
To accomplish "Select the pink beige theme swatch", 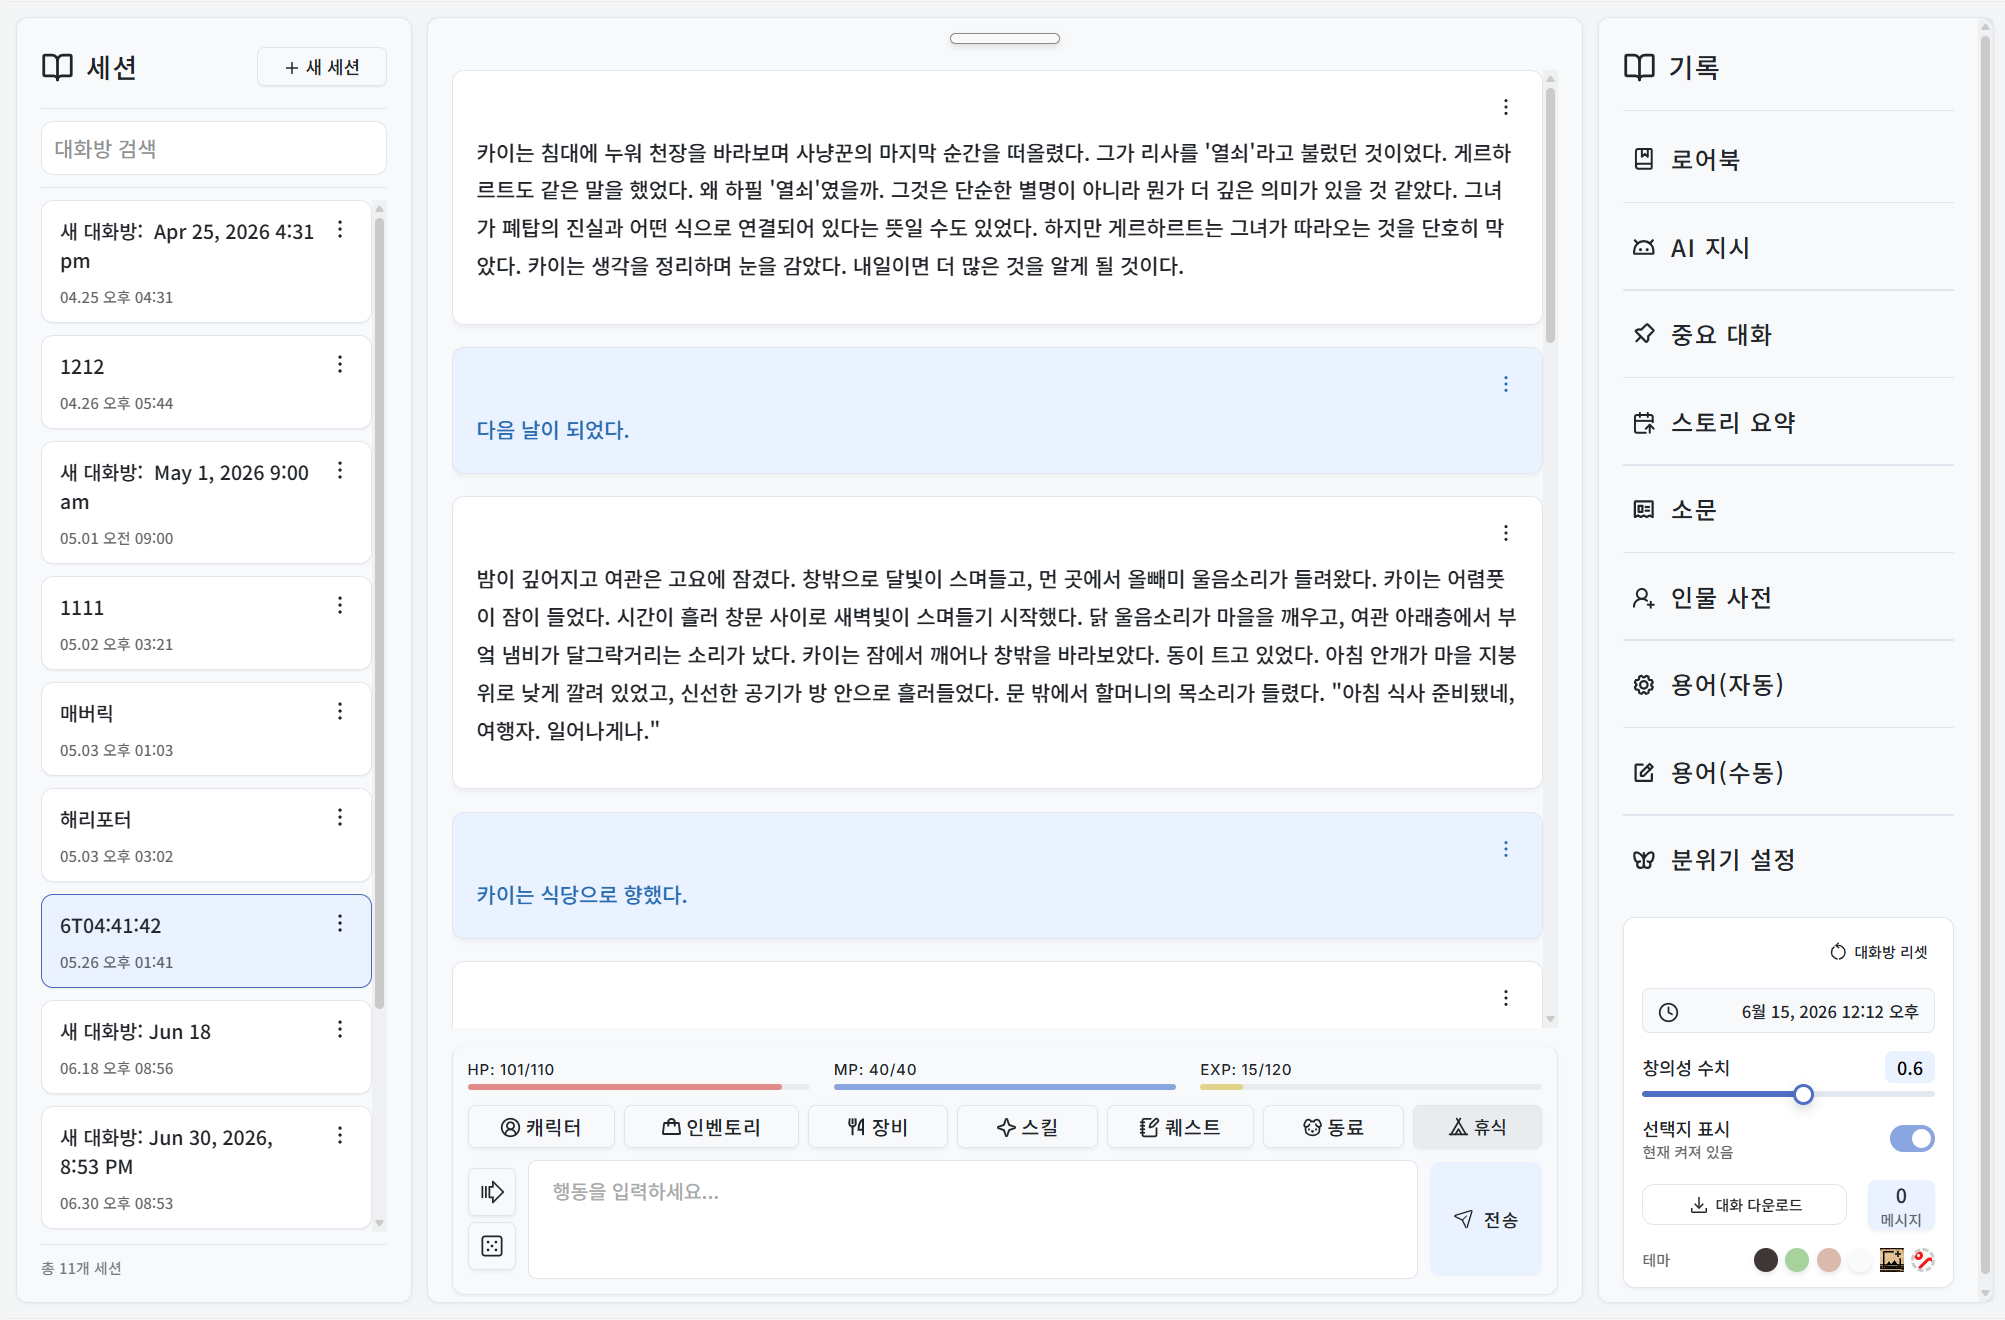I will (1829, 1260).
